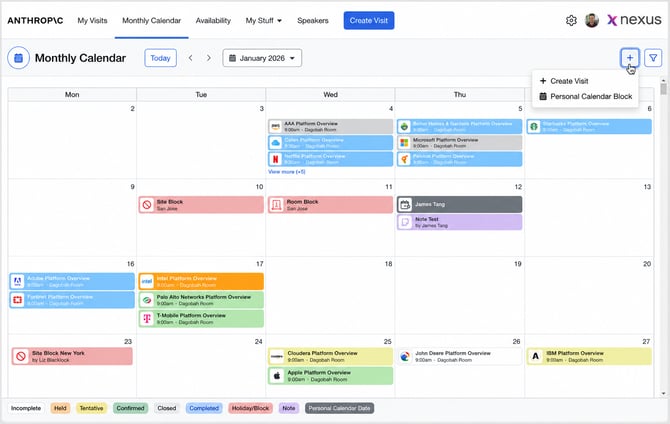Open the Room Block event icon
The height and width of the screenshot is (424, 670).
[276, 205]
